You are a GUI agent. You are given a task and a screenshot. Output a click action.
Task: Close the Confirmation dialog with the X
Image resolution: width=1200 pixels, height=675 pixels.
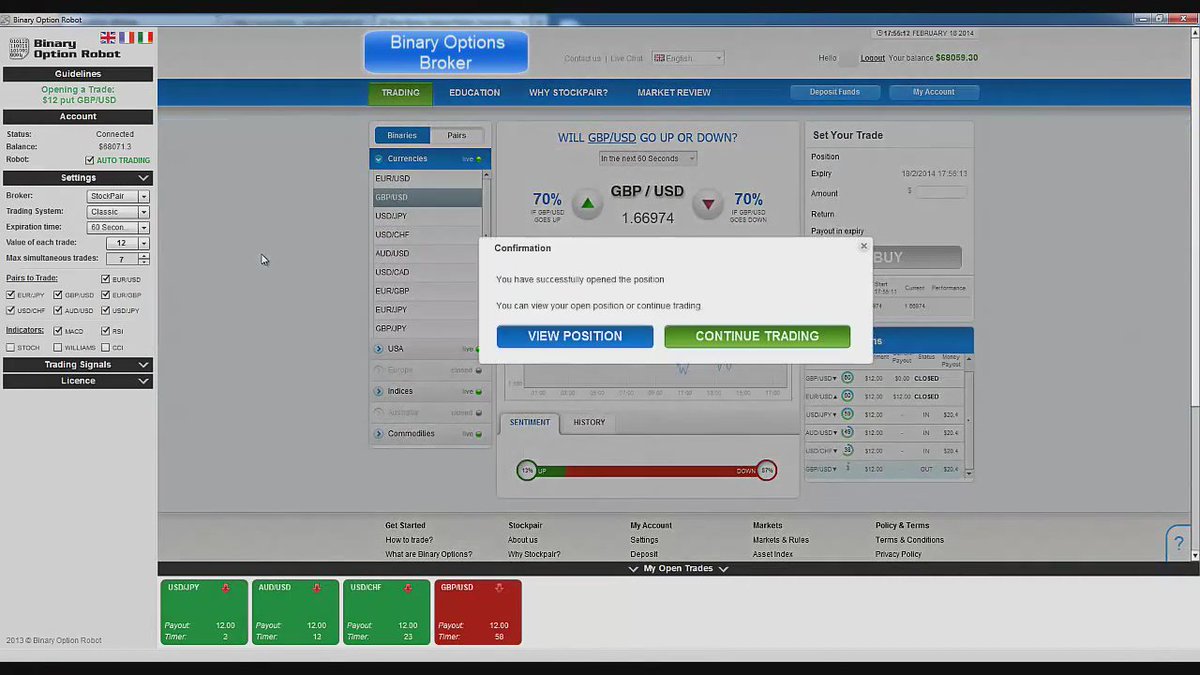pos(864,246)
